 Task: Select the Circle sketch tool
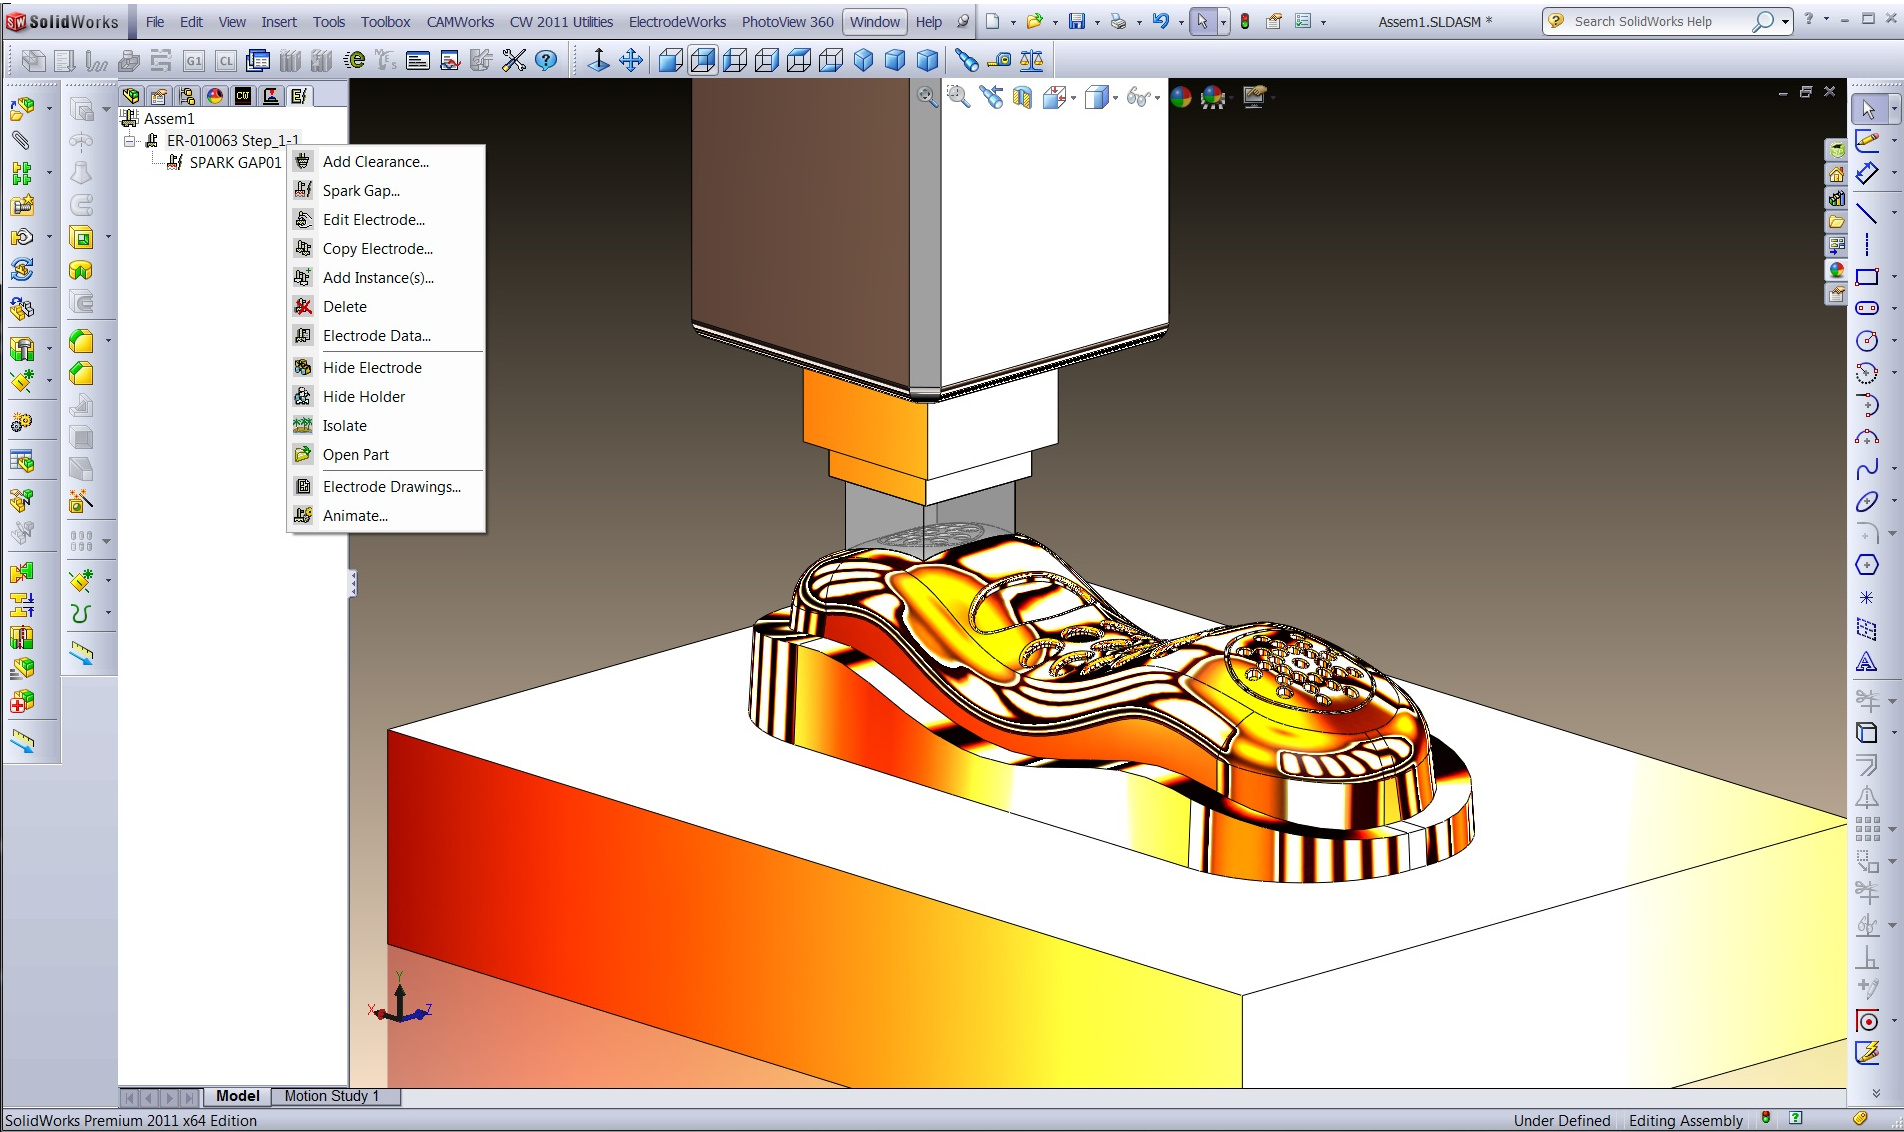click(1866, 341)
